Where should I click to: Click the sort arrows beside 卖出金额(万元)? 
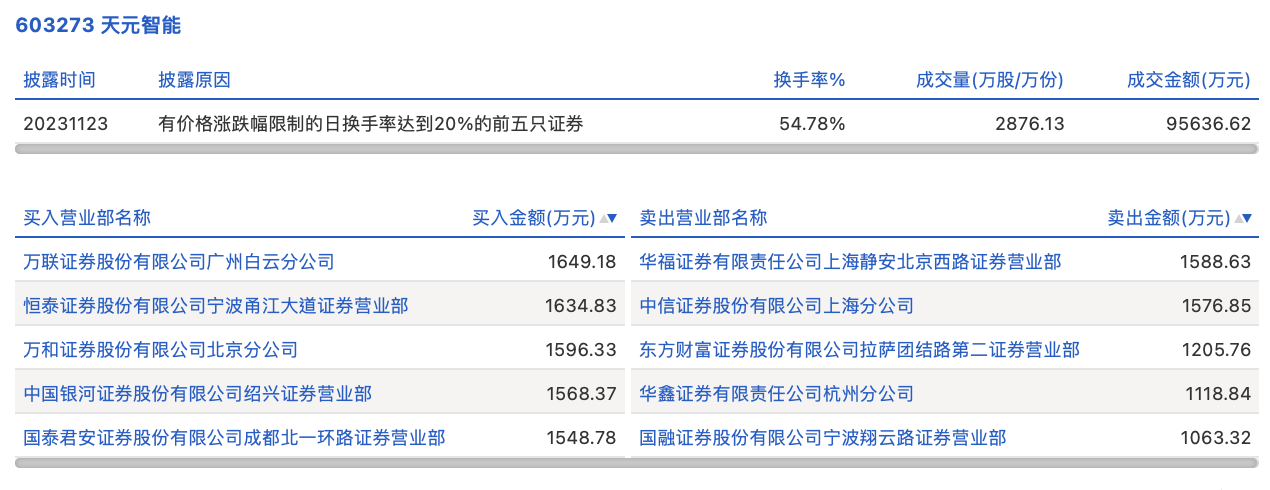click(x=1243, y=218)
